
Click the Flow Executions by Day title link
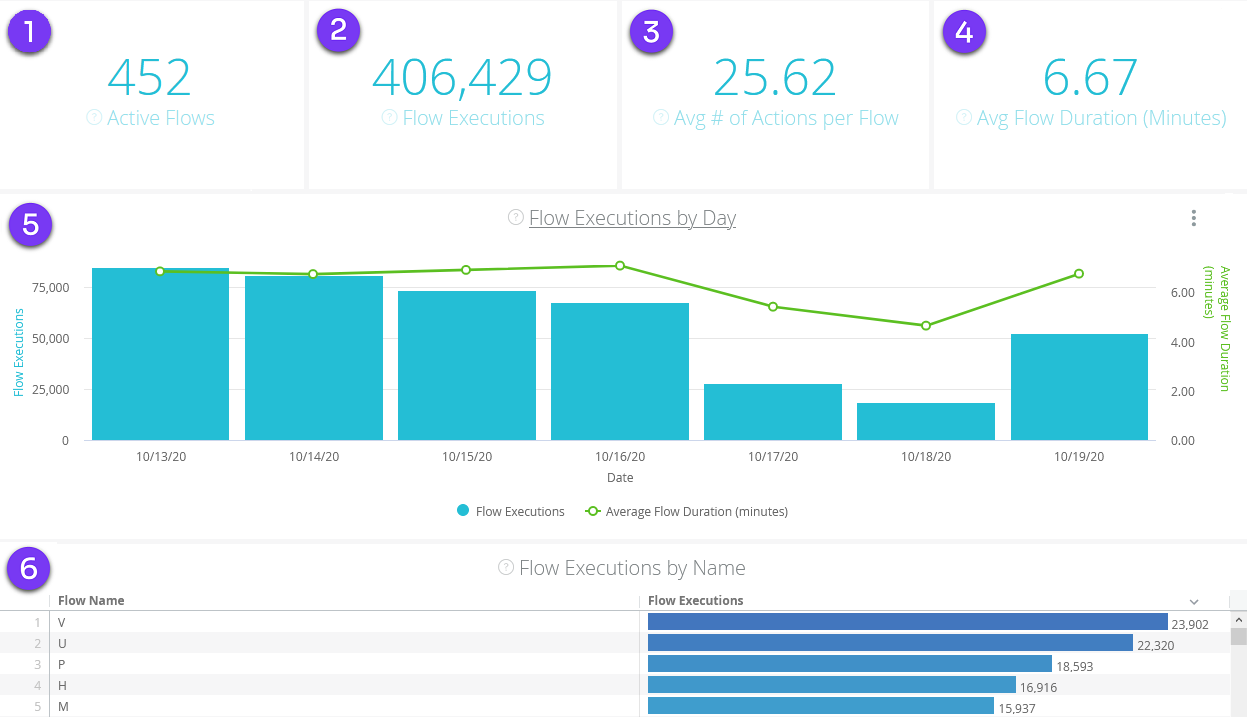632,218
